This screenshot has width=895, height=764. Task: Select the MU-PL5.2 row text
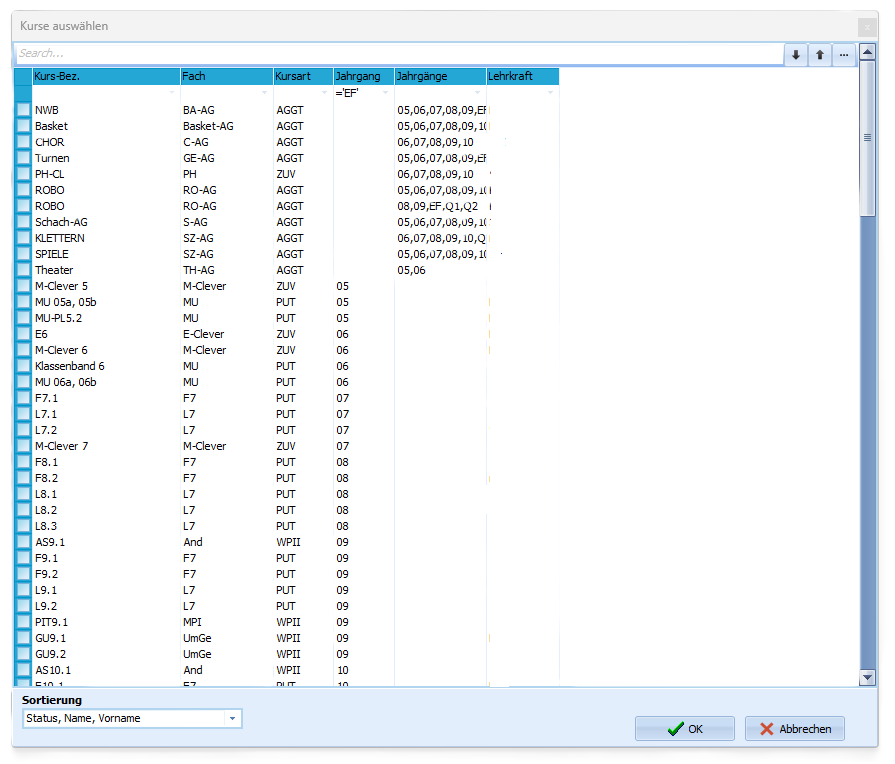[x=58, y=318]
